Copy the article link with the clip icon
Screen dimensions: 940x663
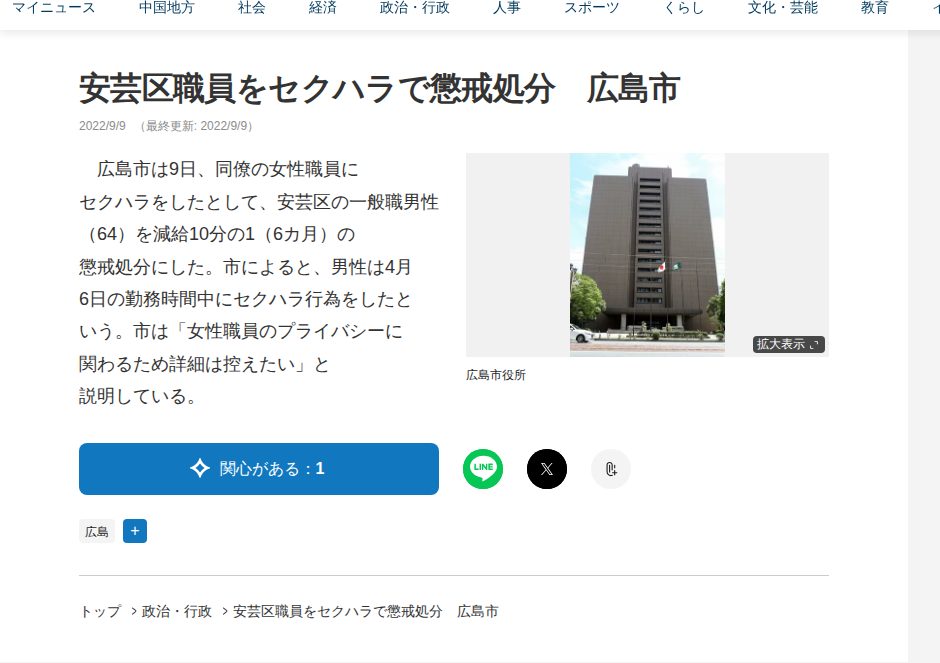click(611, 469)
